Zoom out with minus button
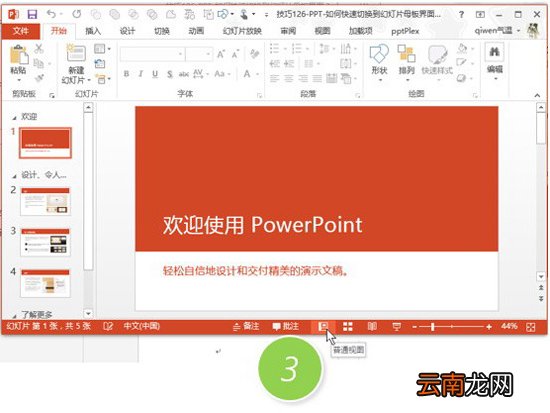The width and height of the screenshot is (550, 413). pyautogui.click(x=414, y=327)
